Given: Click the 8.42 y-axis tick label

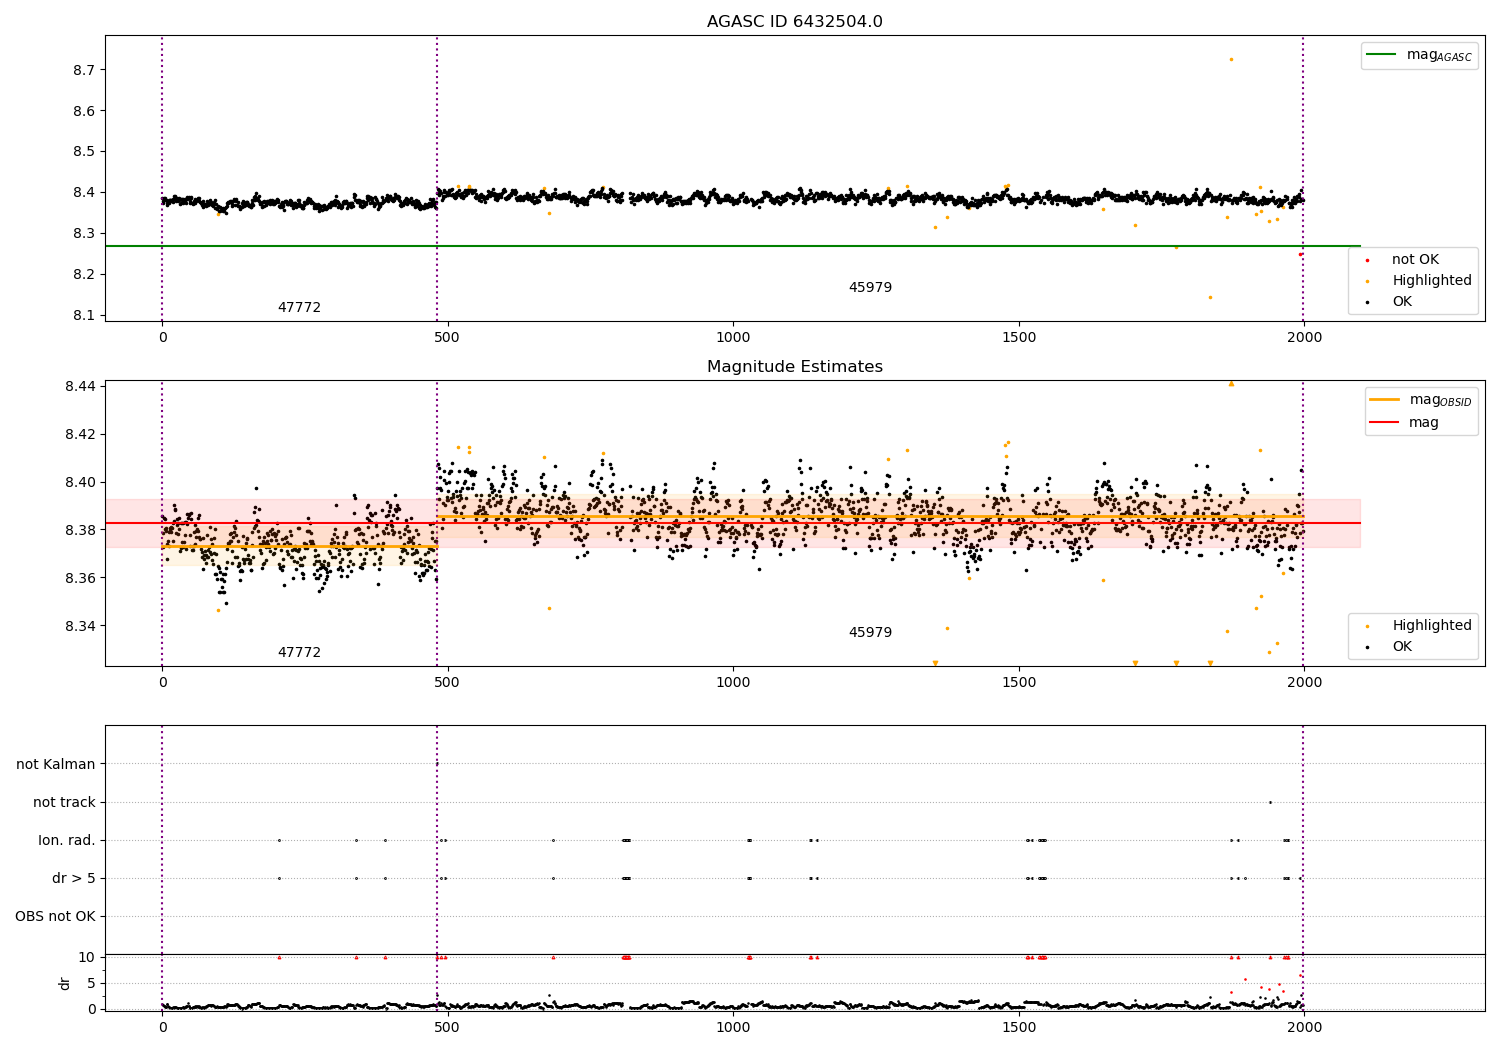Looking at the screenshot, I should (x=80, y=434).
